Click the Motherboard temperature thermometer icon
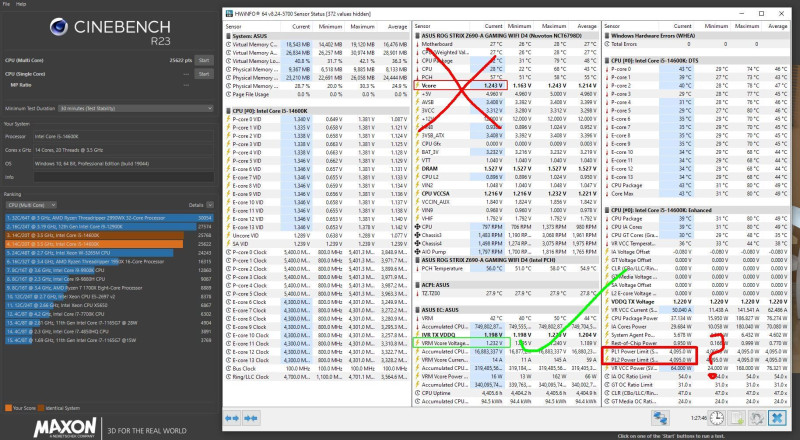The image size is (800, 440). pos(418,44)
